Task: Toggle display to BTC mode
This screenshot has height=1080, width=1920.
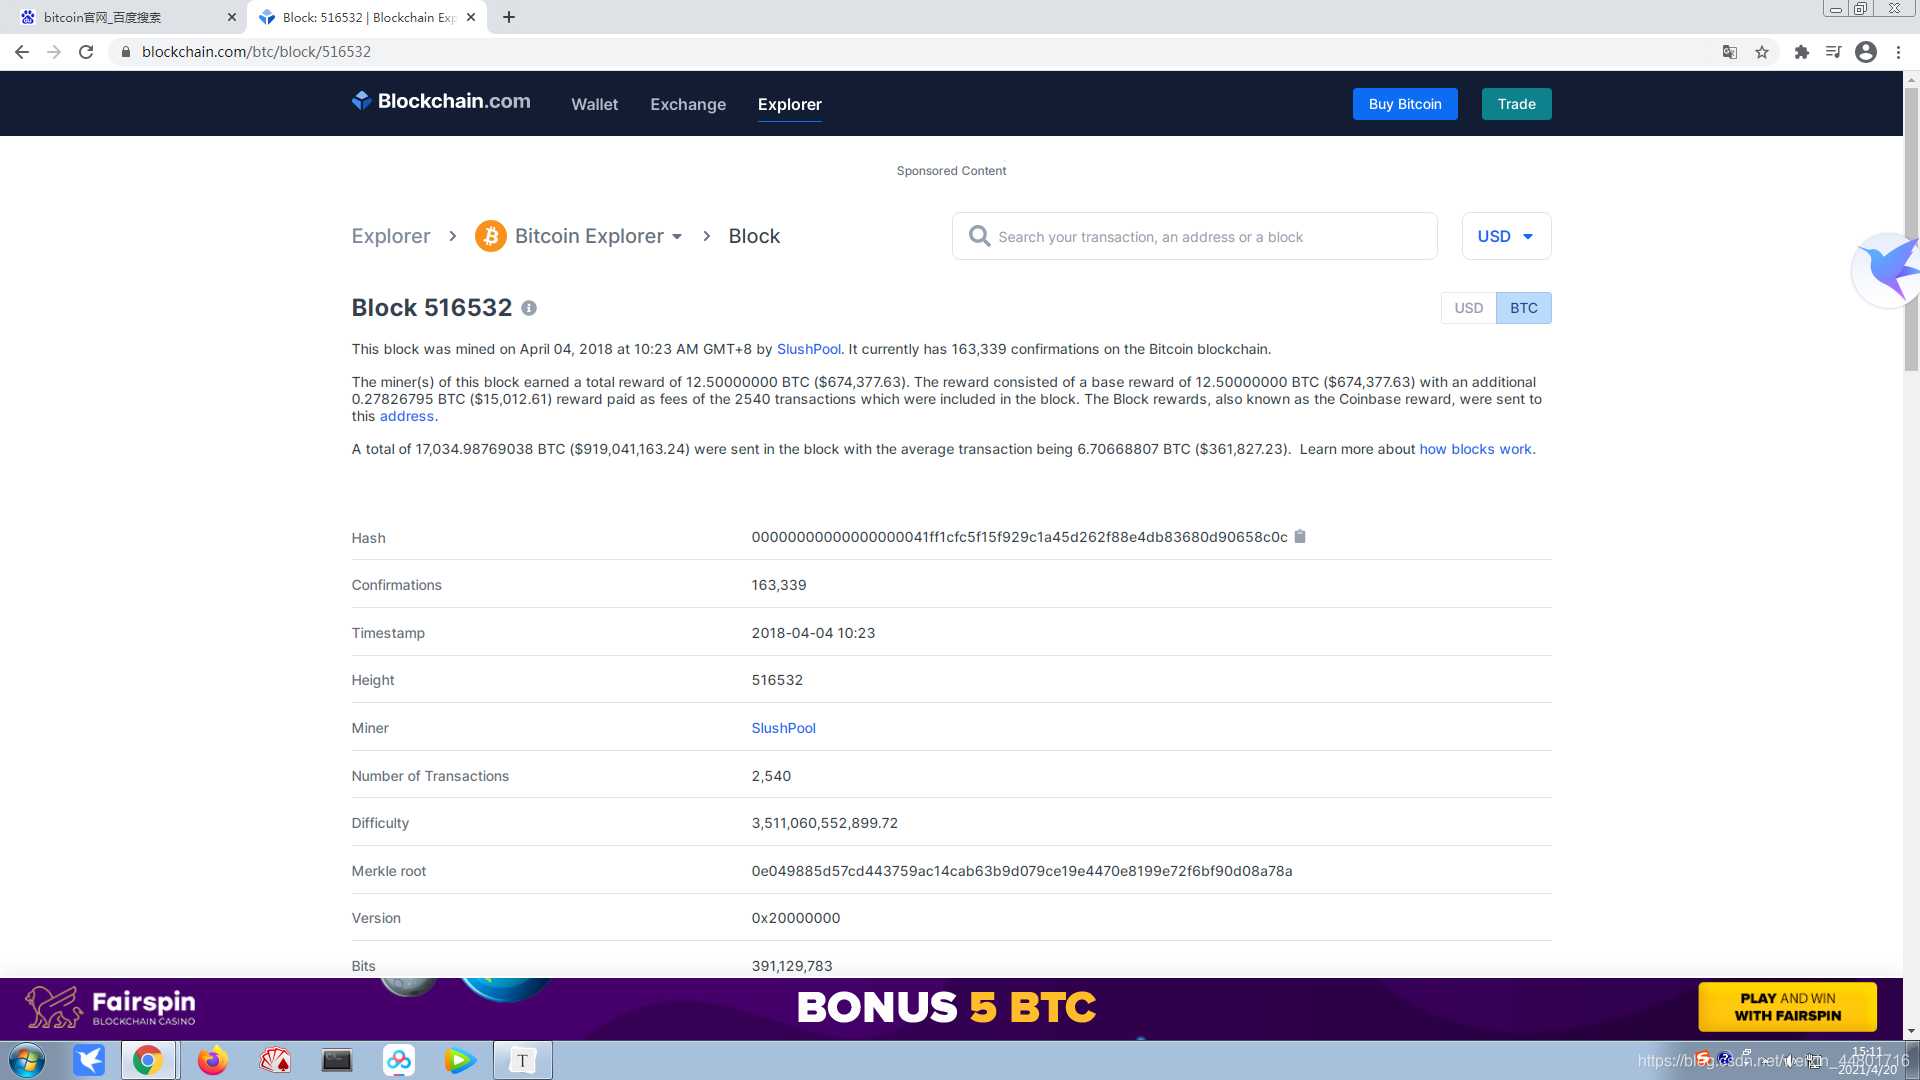Action: coord(1523,307)
